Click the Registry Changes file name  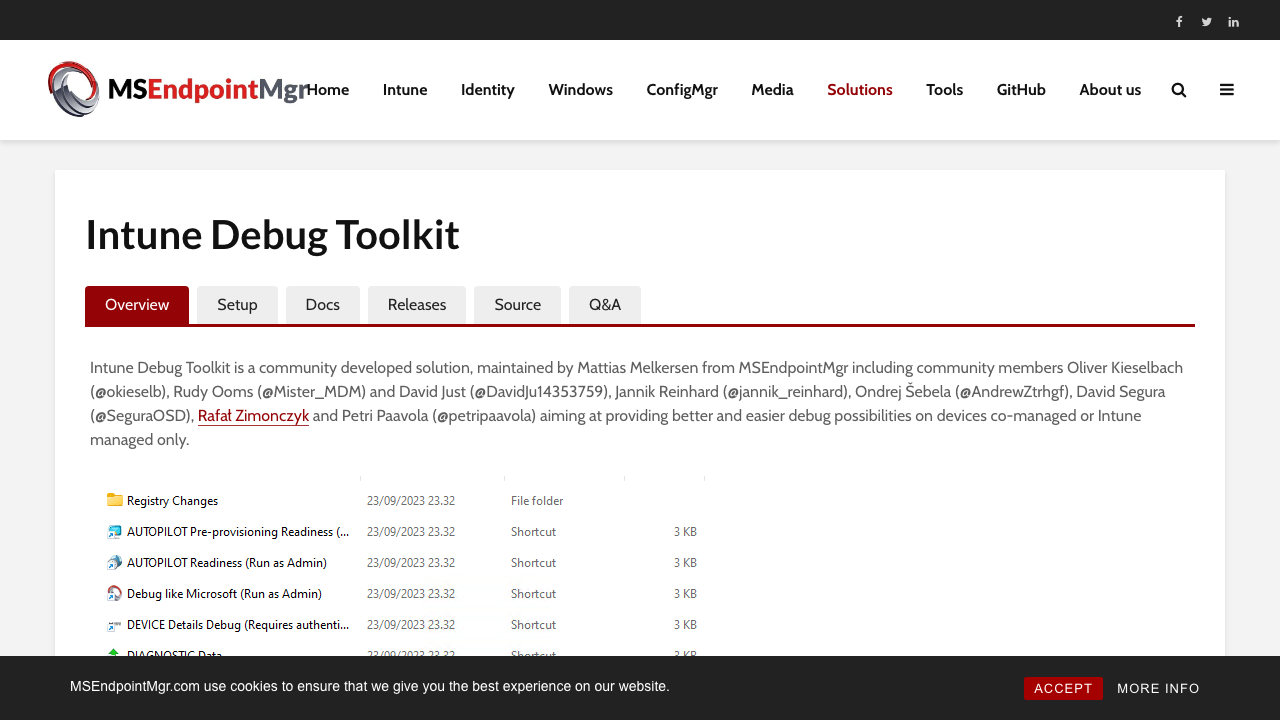click(x=172, y=501)
